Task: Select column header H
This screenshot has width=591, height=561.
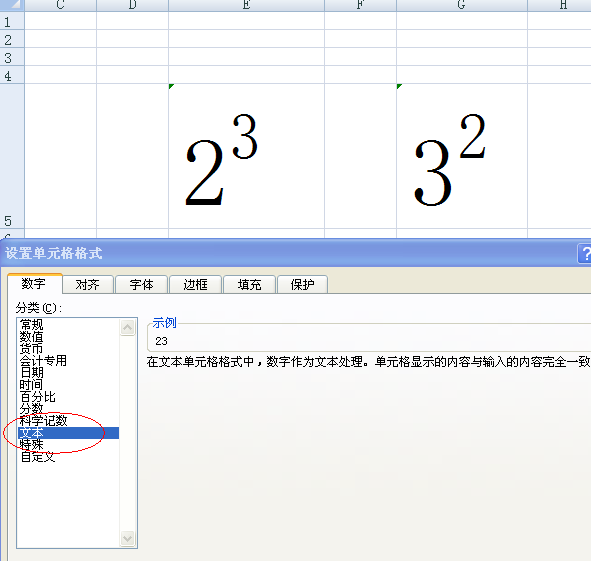Action: (x=559, y=5)
